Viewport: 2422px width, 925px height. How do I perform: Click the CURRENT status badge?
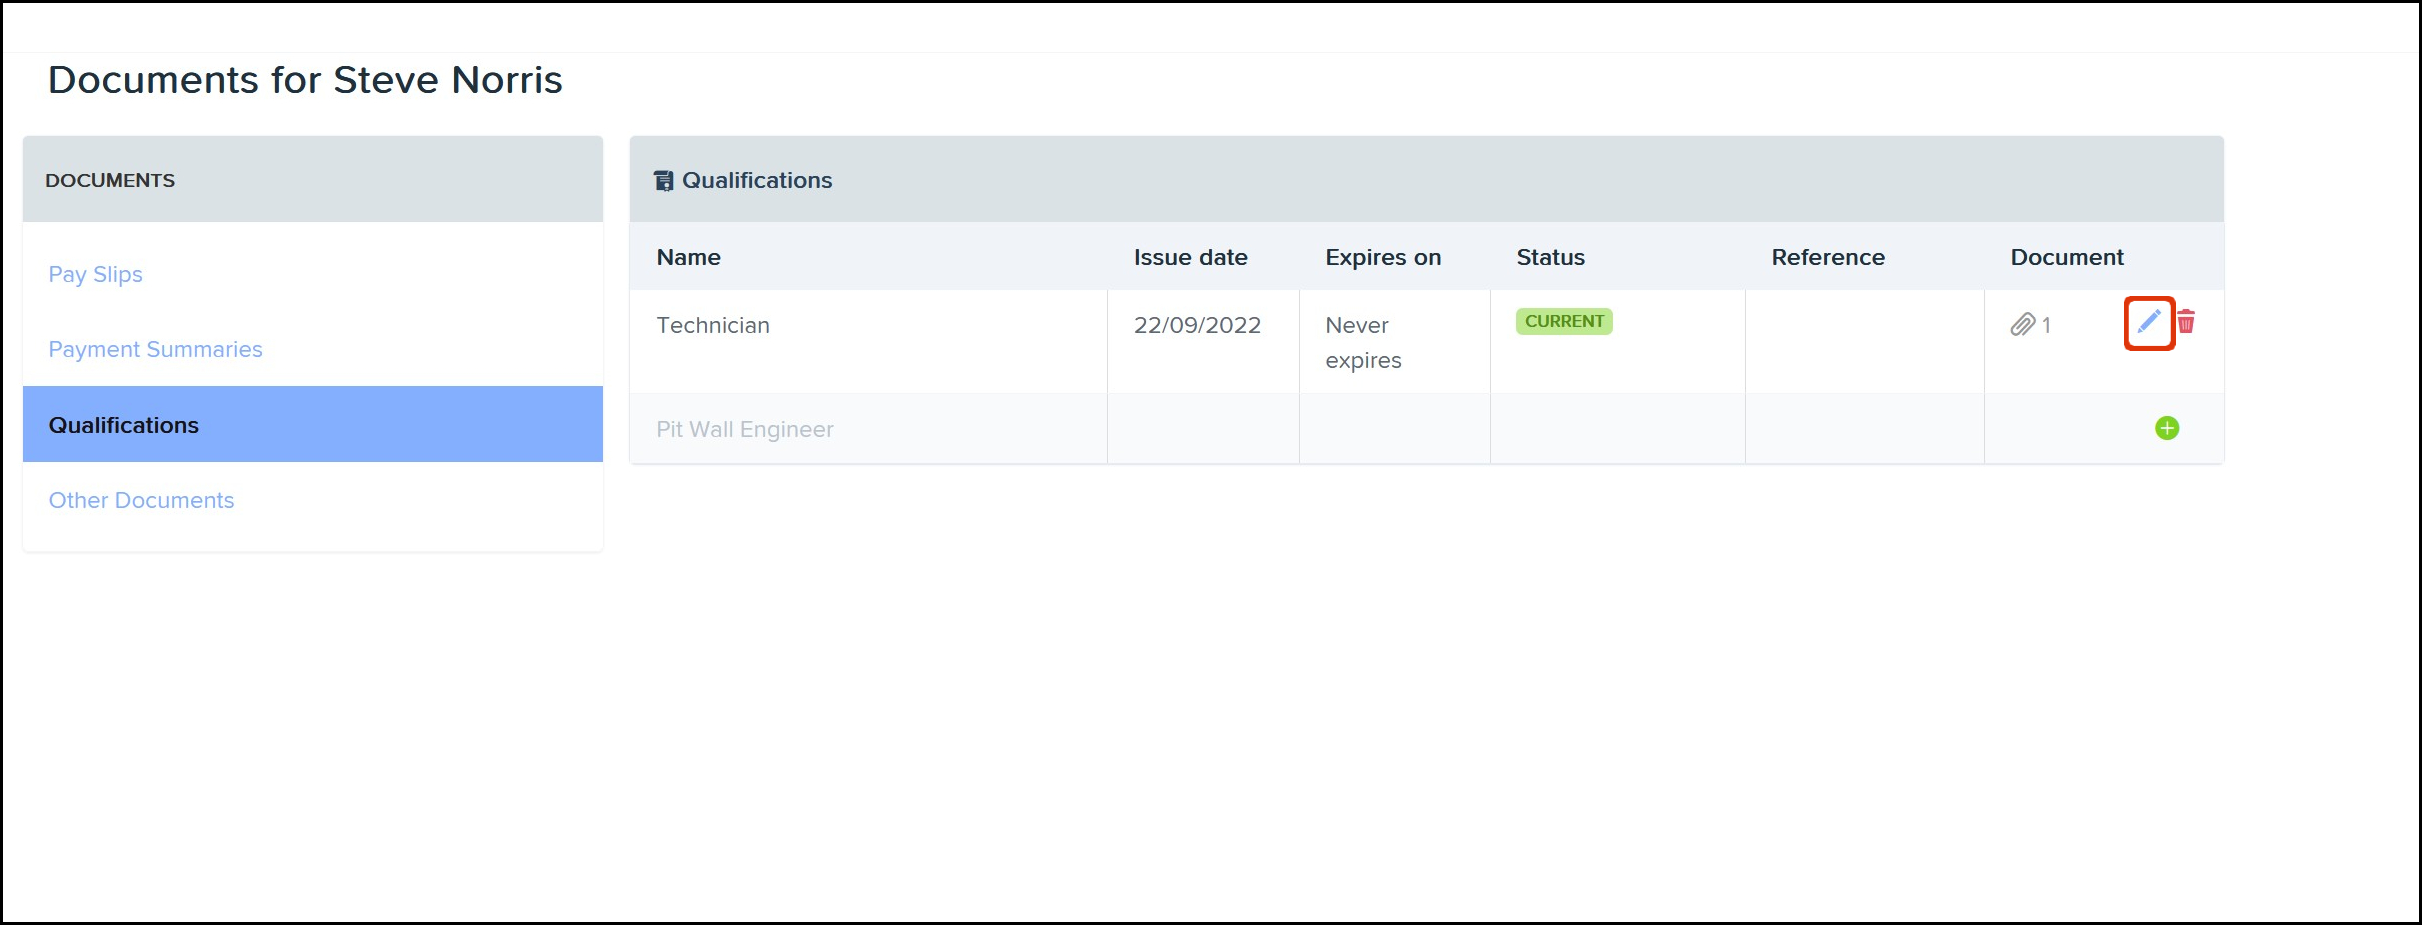(1564, 321)
